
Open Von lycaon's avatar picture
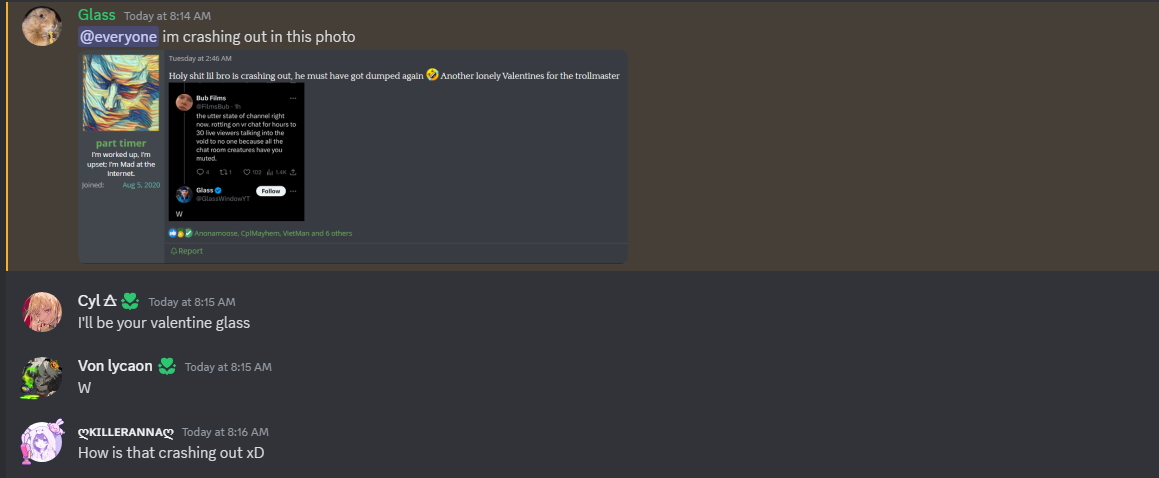coord(41,377)
